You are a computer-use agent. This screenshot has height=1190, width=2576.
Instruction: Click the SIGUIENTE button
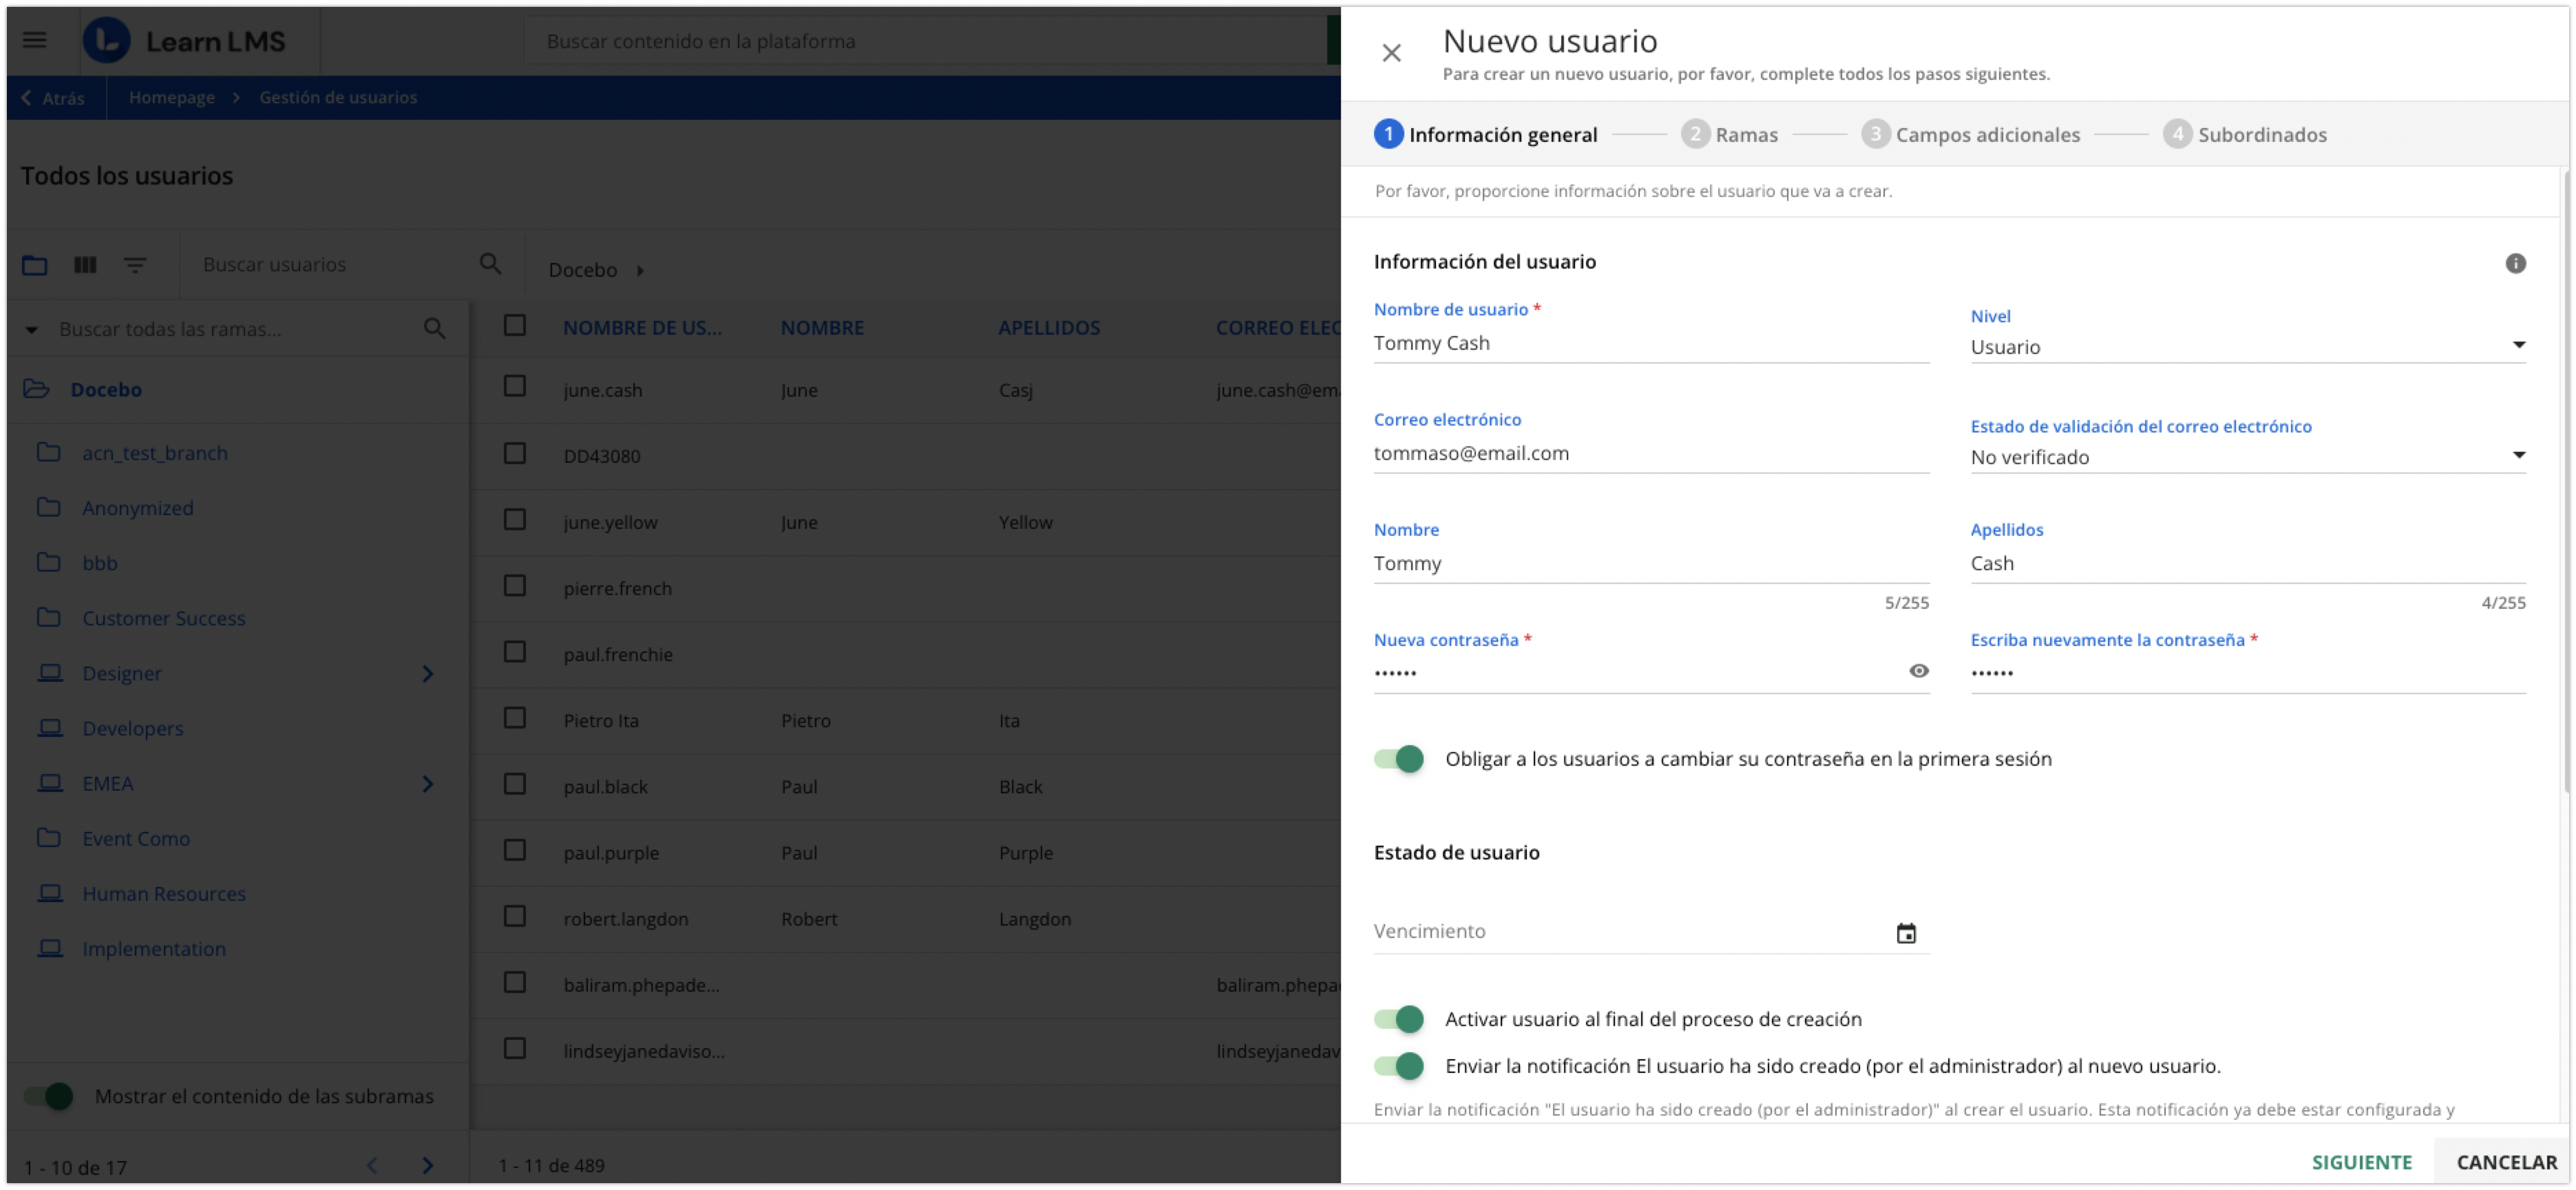2362,1162
